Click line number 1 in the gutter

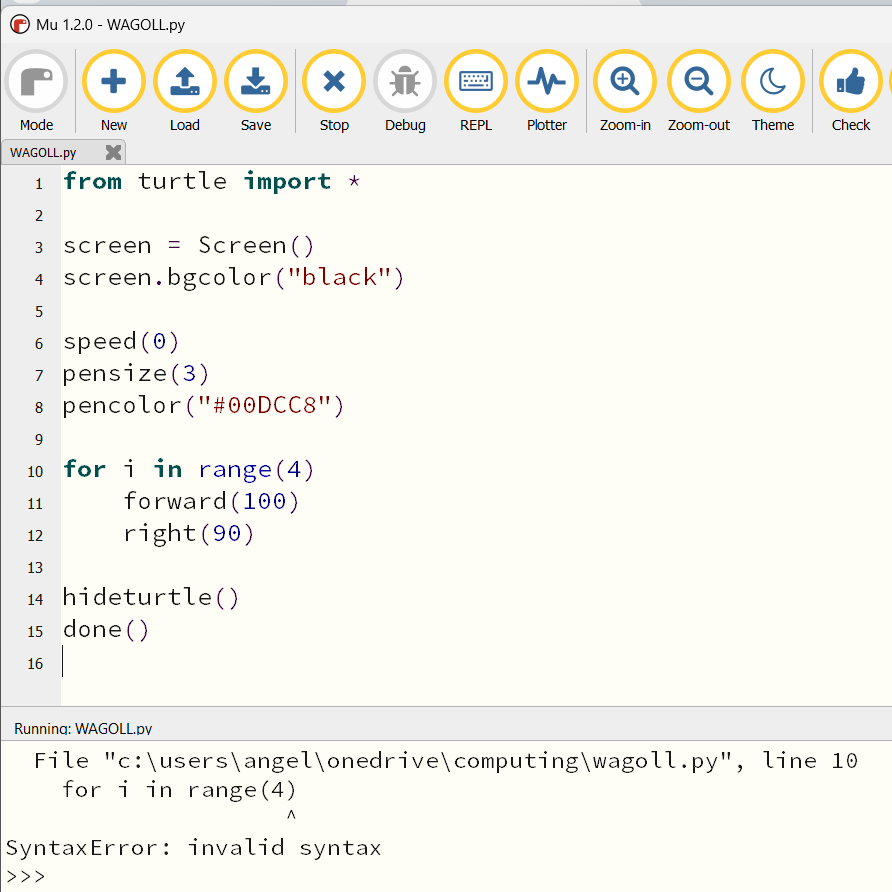[x=39, y=184]
